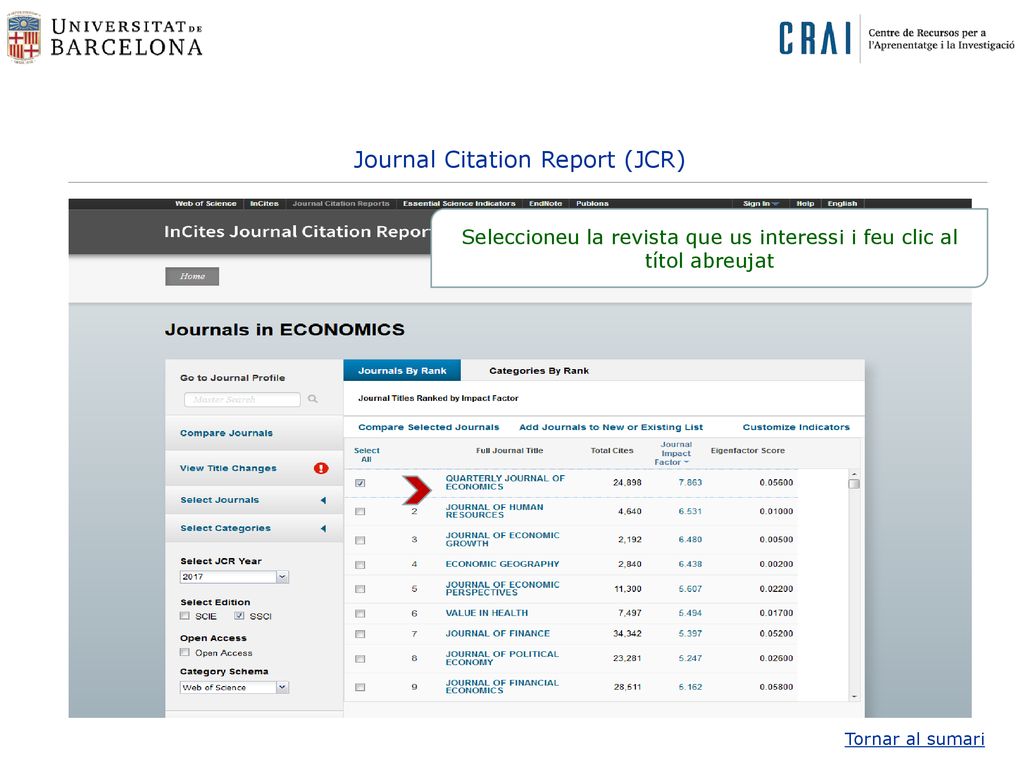This screenshot has height=768, width=1024.
Task: Check the Economic Geography row checkbox
Action: (x=360, y=565)
